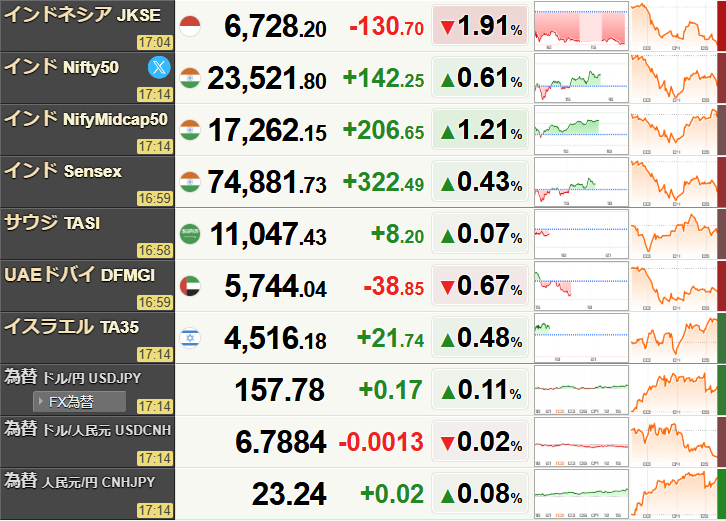Open the インド Sensex label
This screenshot has width=726, height=521.
tap(63, 171)
